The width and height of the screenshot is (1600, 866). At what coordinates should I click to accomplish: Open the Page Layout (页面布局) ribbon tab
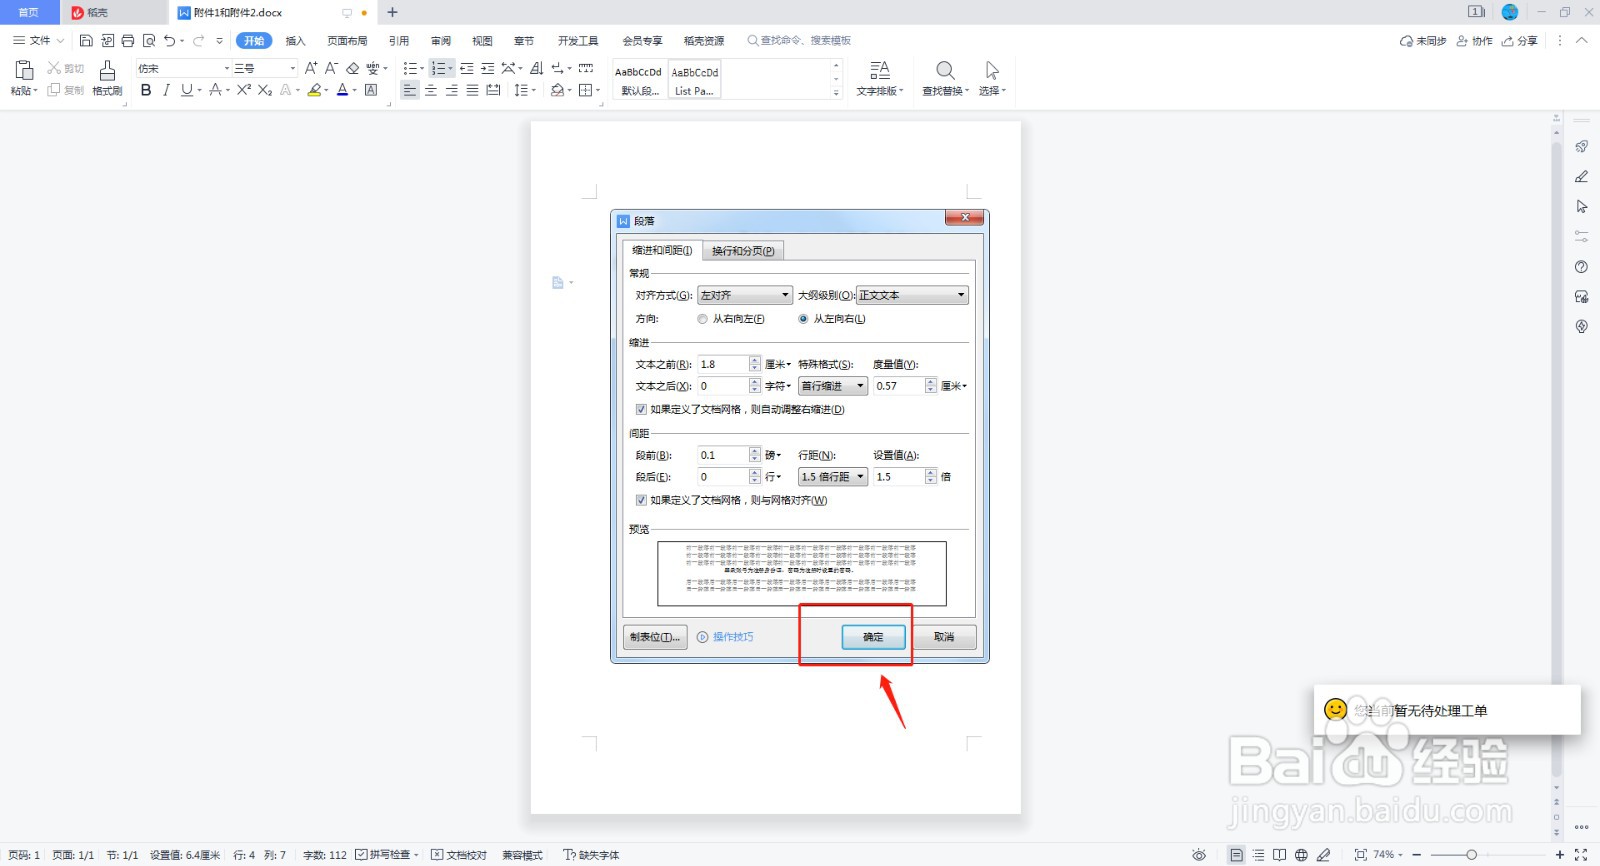tap(347, 41)
